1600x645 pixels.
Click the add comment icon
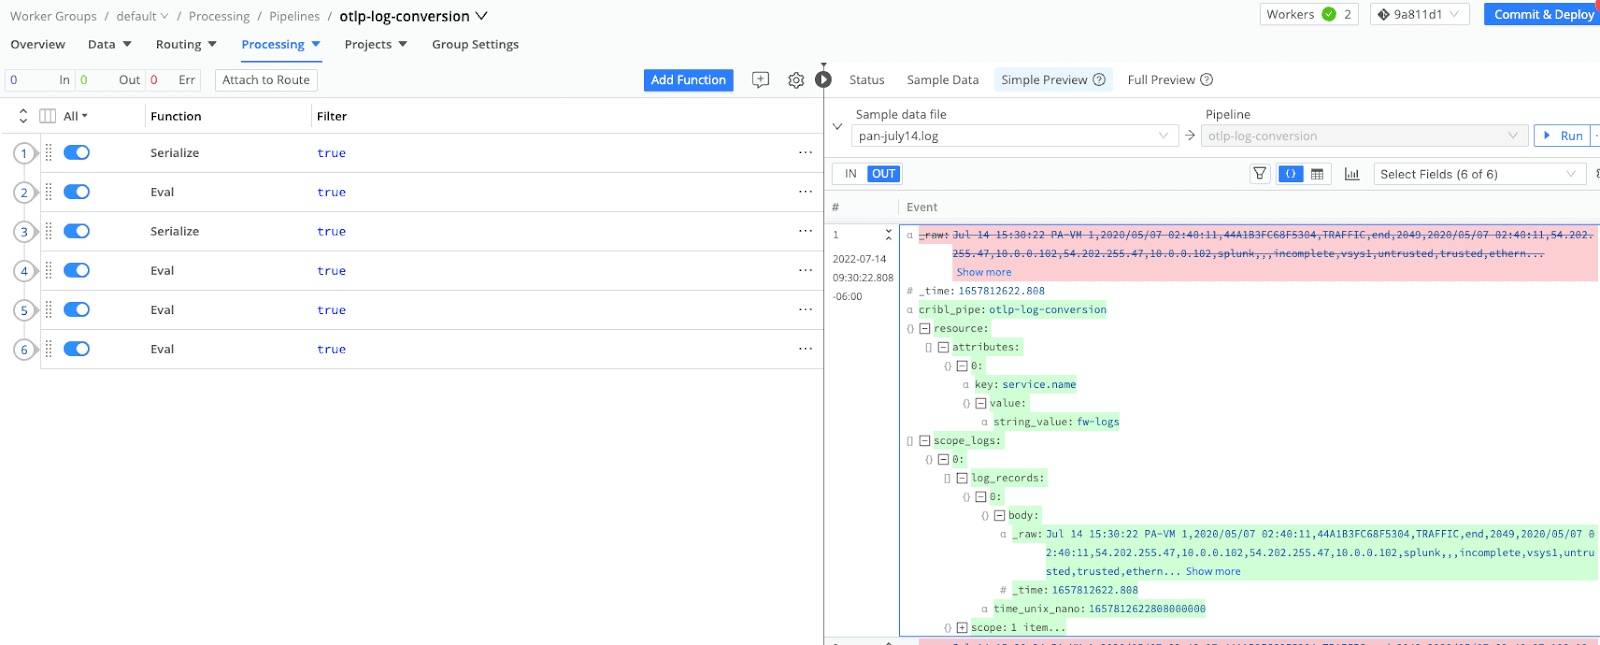760,80
